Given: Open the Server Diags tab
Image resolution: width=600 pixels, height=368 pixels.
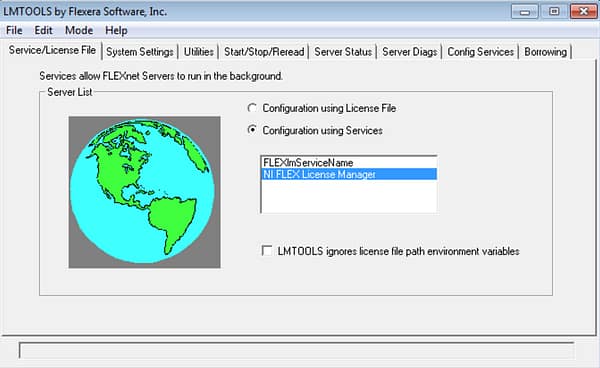Looking at the screenshot, I should (x=409, y=52).
